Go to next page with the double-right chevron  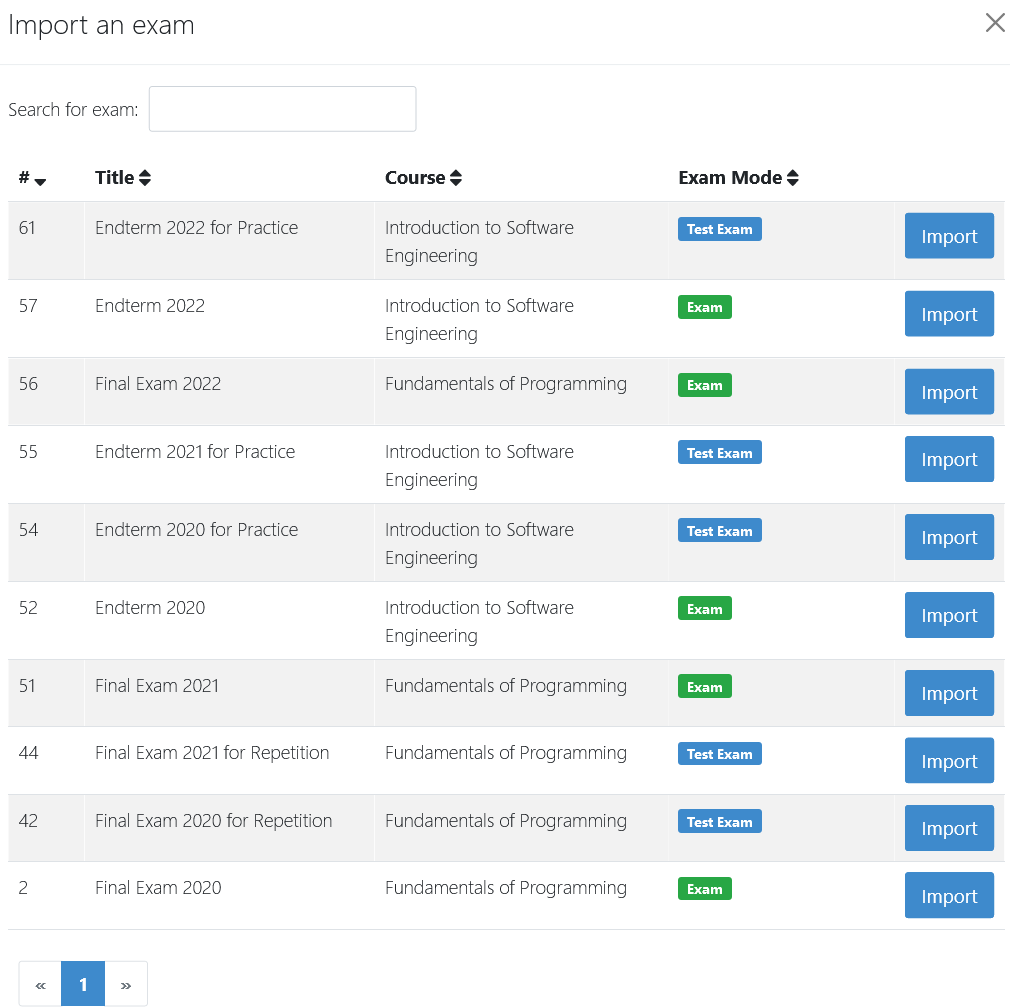pos(126,984)
